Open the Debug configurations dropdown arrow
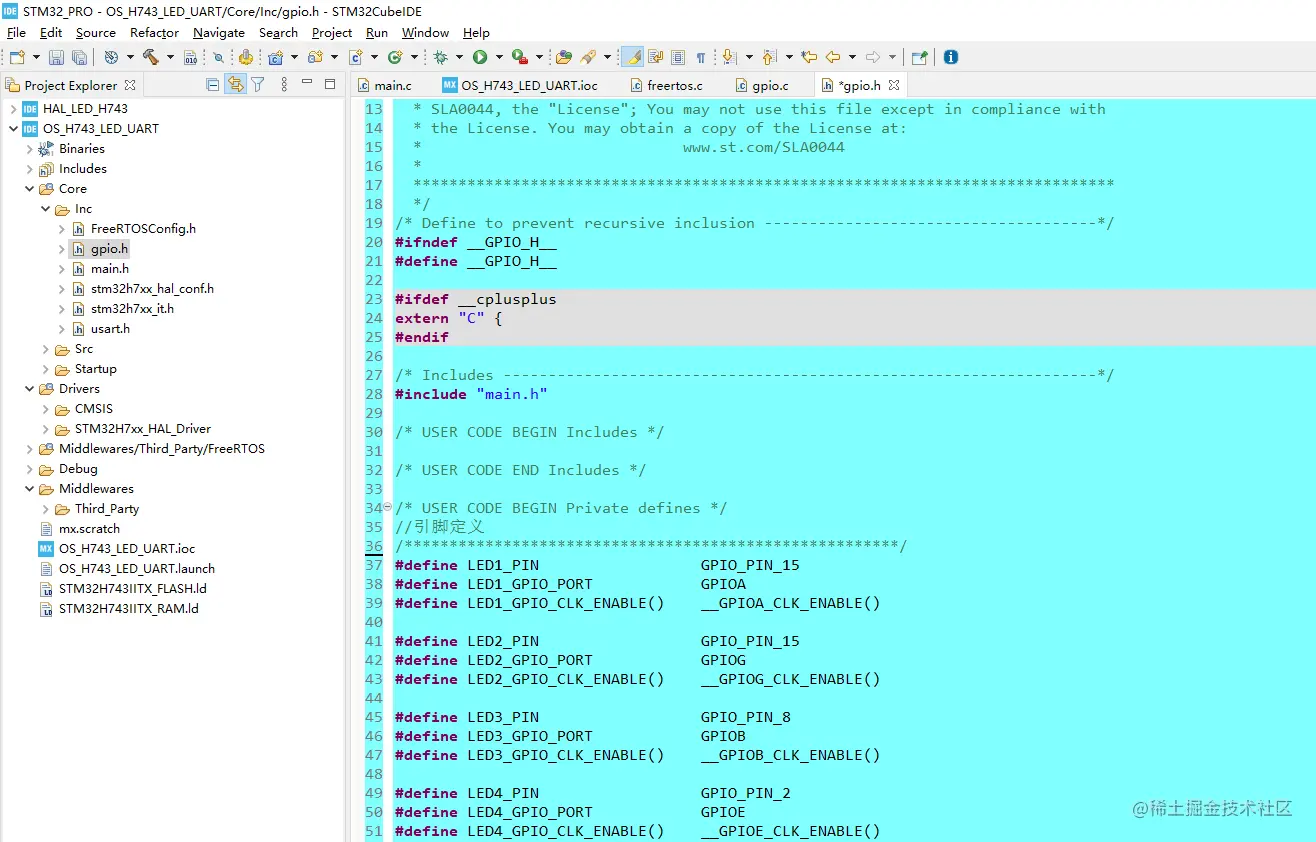Screen dimensions: 1316x842 click(x=459, y=58)
